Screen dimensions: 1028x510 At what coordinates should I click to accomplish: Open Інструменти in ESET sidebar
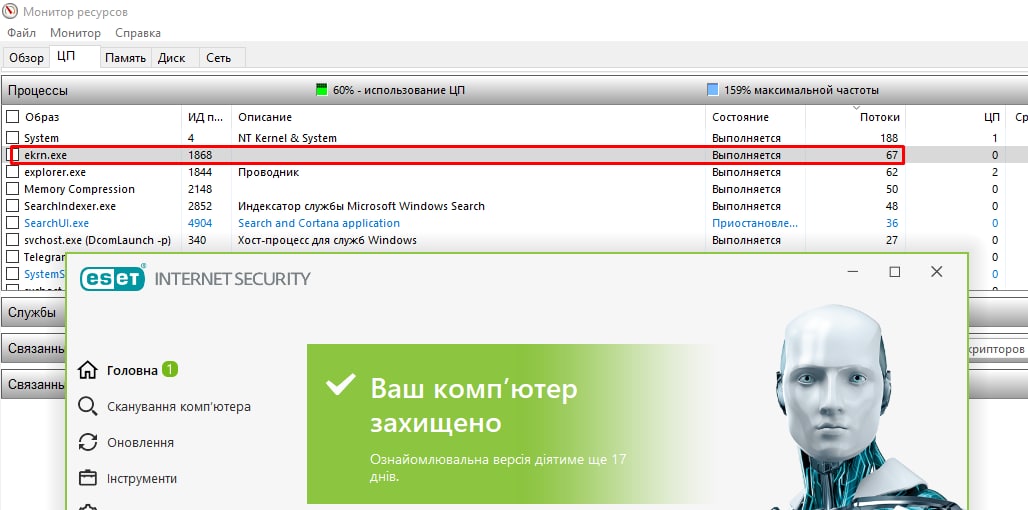coord(142,479)
